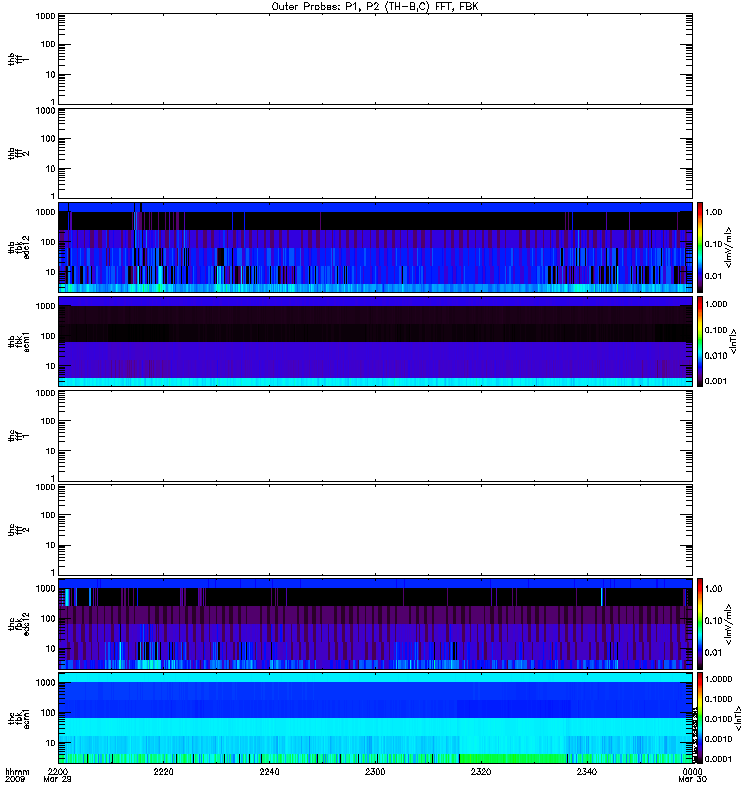Click '0.0010' on thc scm1 color bar
The image size is (750, 800).
click(718, 739)
